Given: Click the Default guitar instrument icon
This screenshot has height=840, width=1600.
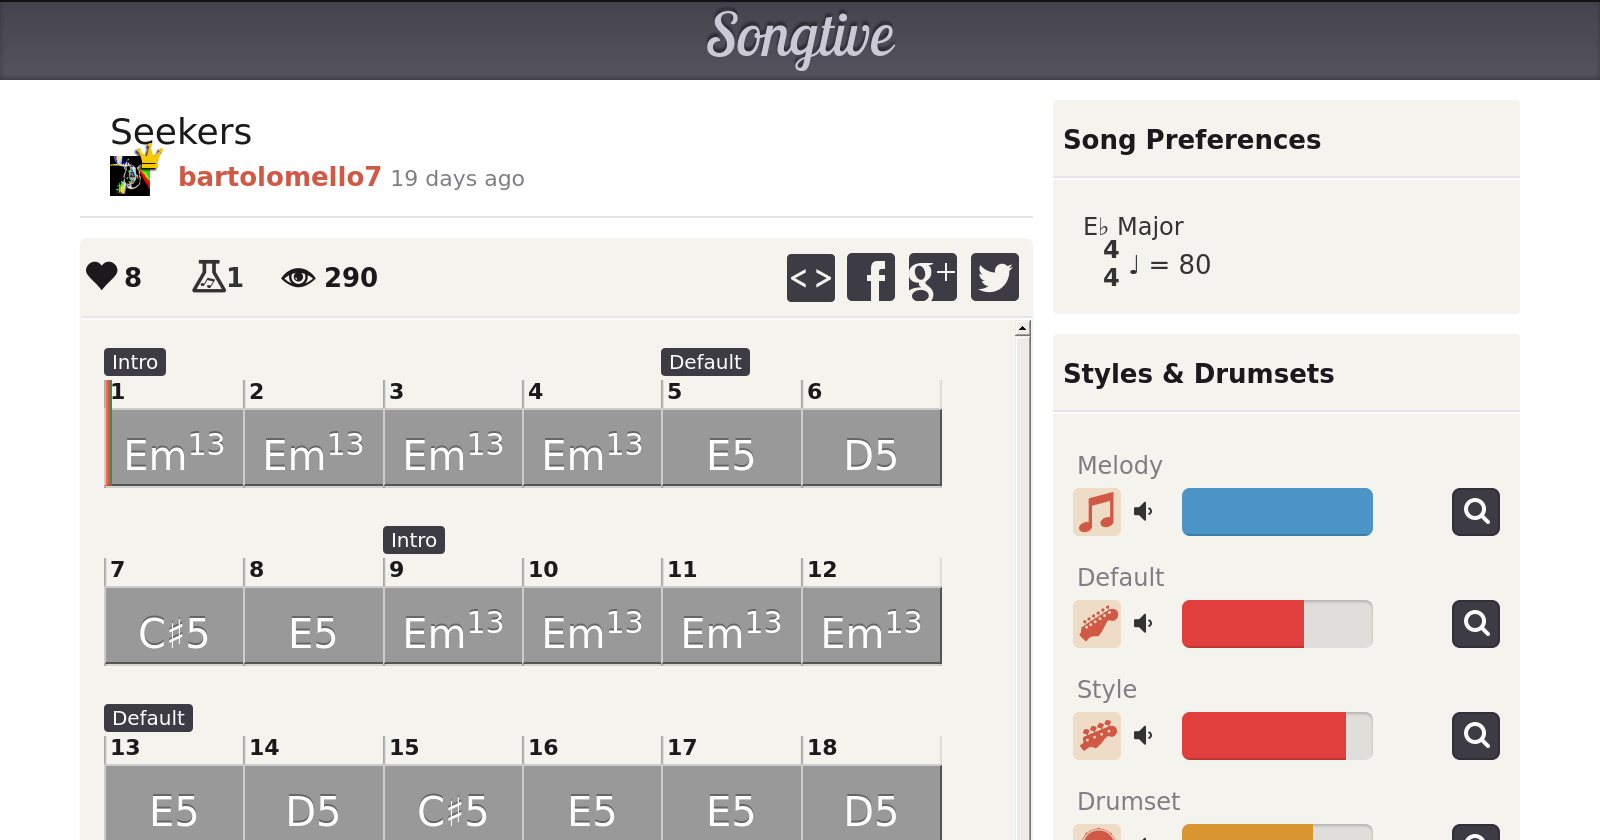Looking at the screenshot, I should pyautogui.click(x=1097, y=624).
